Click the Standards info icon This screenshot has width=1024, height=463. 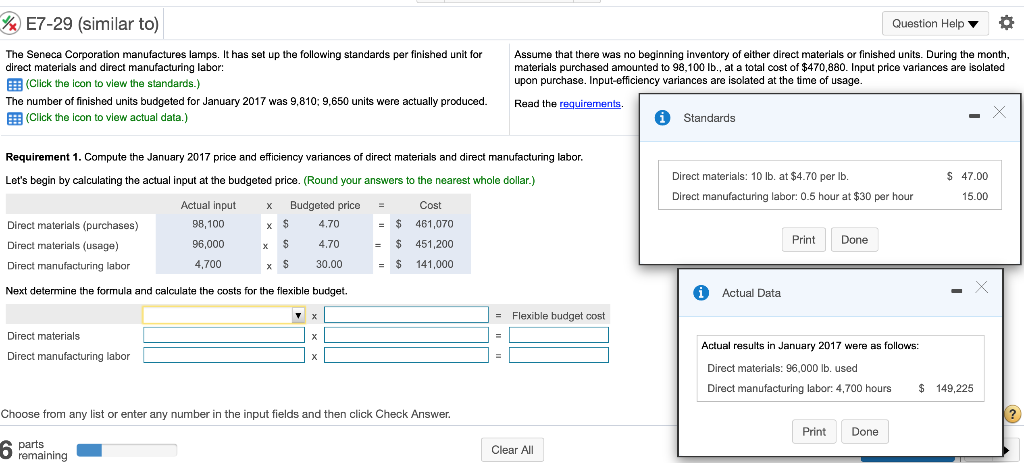663,118
